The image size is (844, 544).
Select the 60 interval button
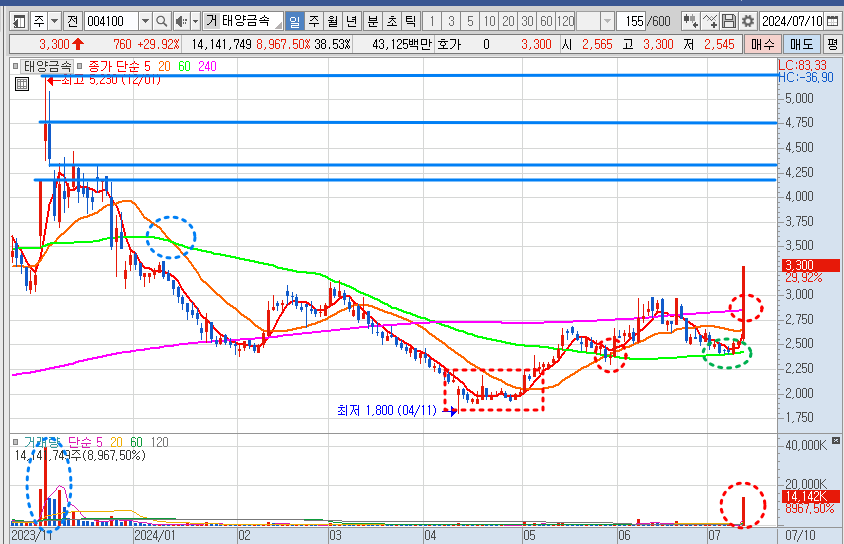[x=546, y=22]
